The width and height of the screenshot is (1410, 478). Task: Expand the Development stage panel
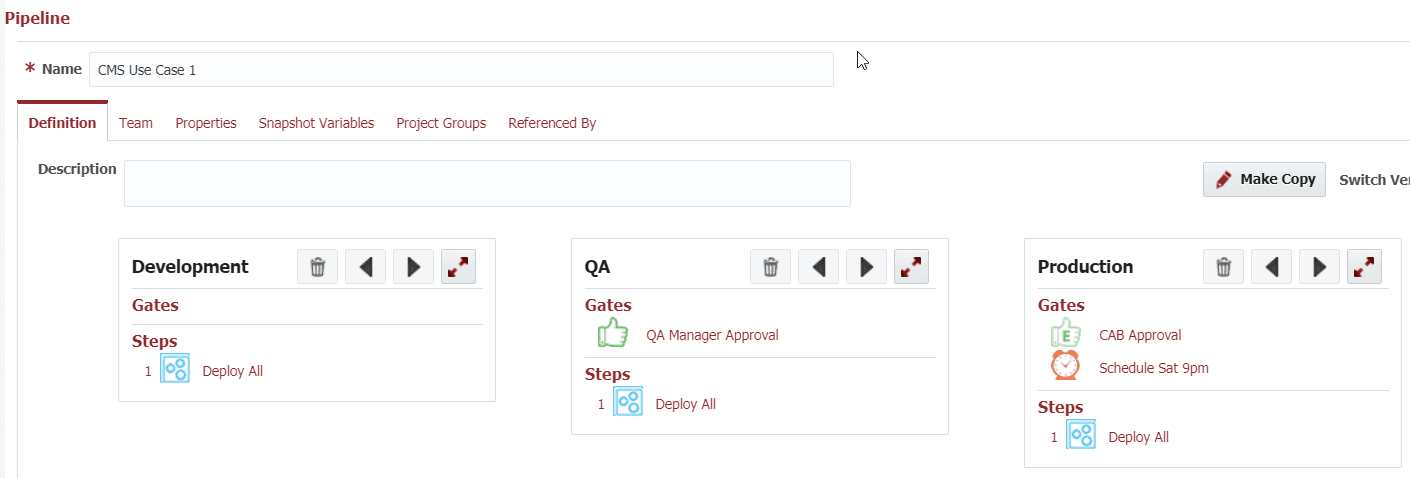coord(459,267)
